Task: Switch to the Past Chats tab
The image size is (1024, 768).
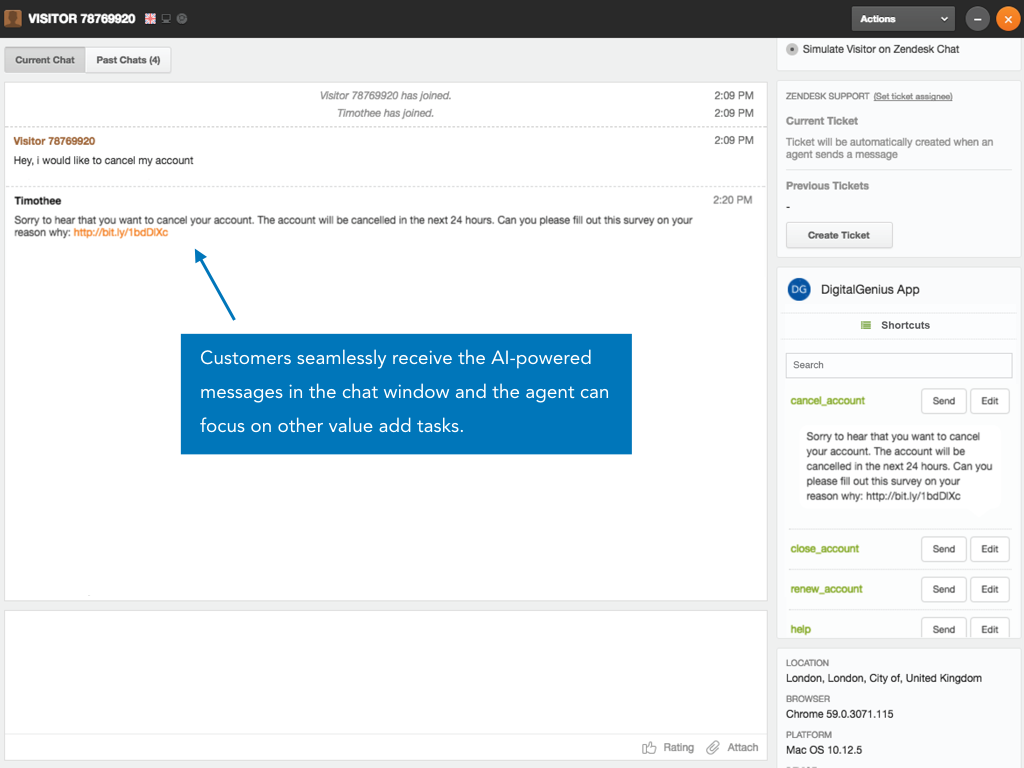Action: tap(128, 60)
